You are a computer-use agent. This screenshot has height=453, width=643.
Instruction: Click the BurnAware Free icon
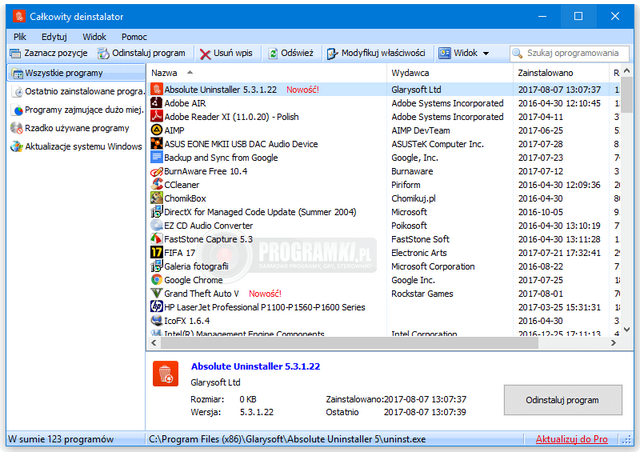tap(156, 171)
